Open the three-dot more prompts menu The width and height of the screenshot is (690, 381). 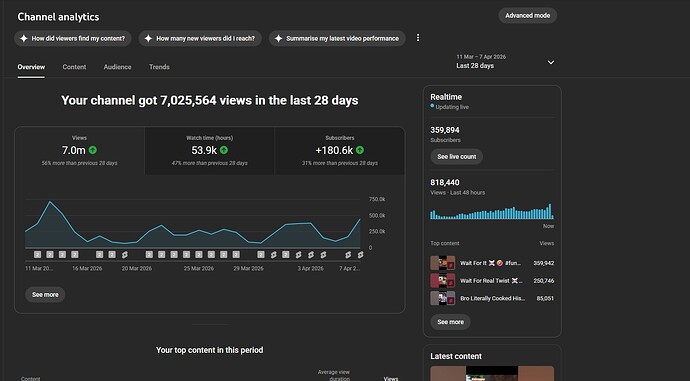pos(418,38)
